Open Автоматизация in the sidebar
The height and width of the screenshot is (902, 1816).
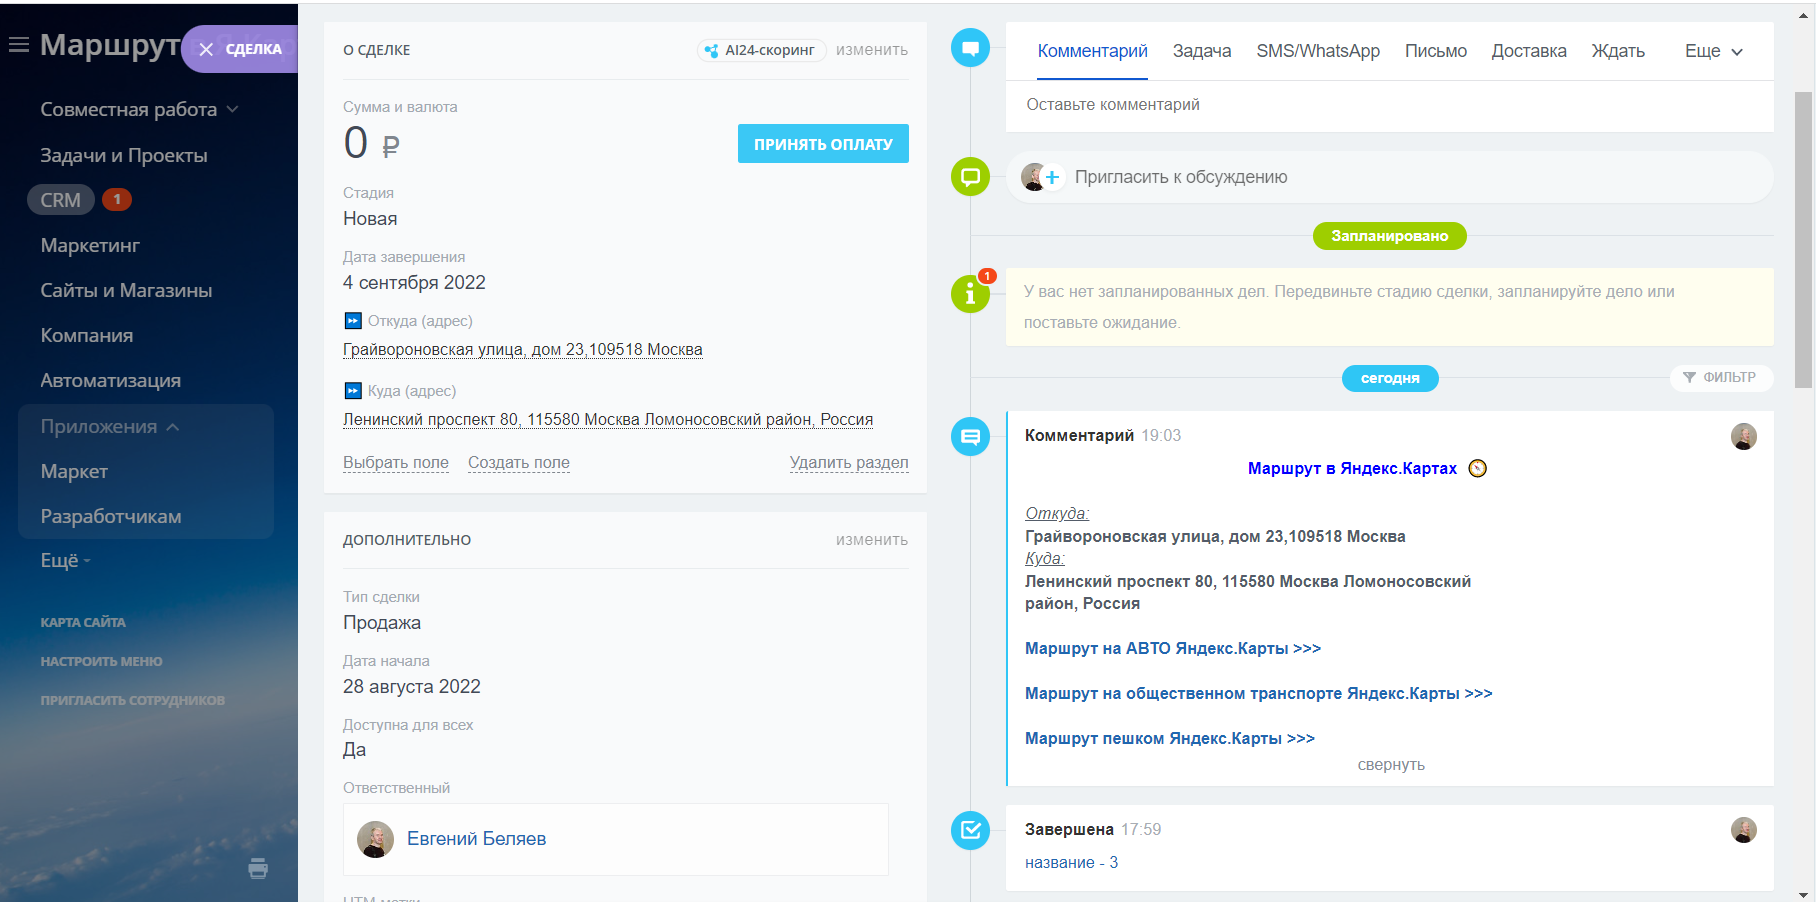pyautogui.click(x=111, y=380)
